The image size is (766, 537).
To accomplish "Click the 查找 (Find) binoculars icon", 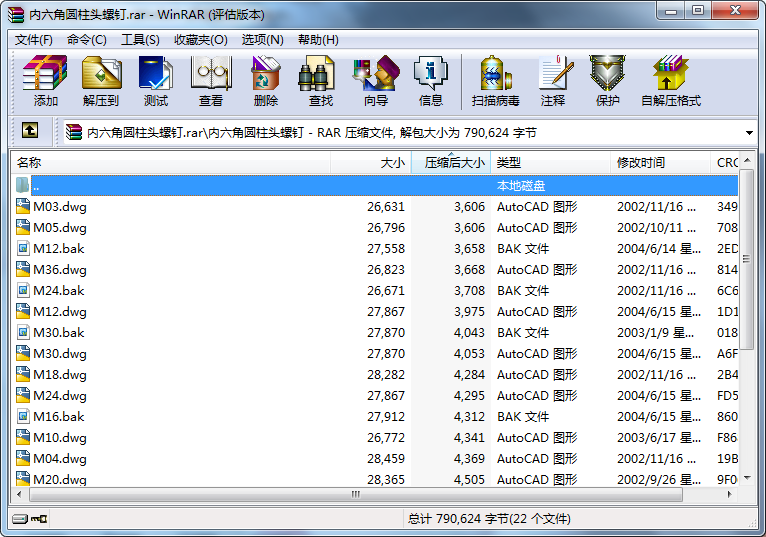I will [x=320, y=81].
